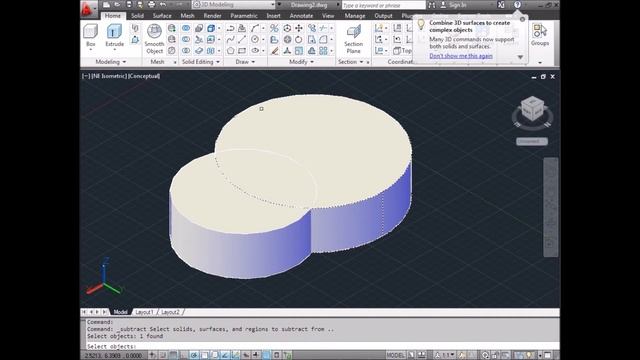Choose the Solid Subtract tool

186,40
